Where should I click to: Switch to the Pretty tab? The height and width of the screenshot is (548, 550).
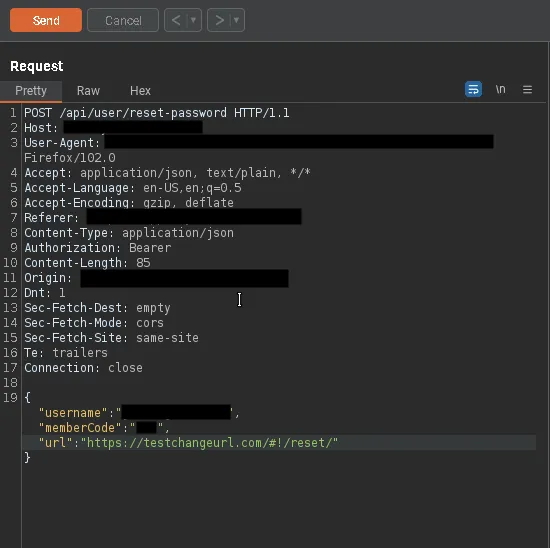coord(31,91)
